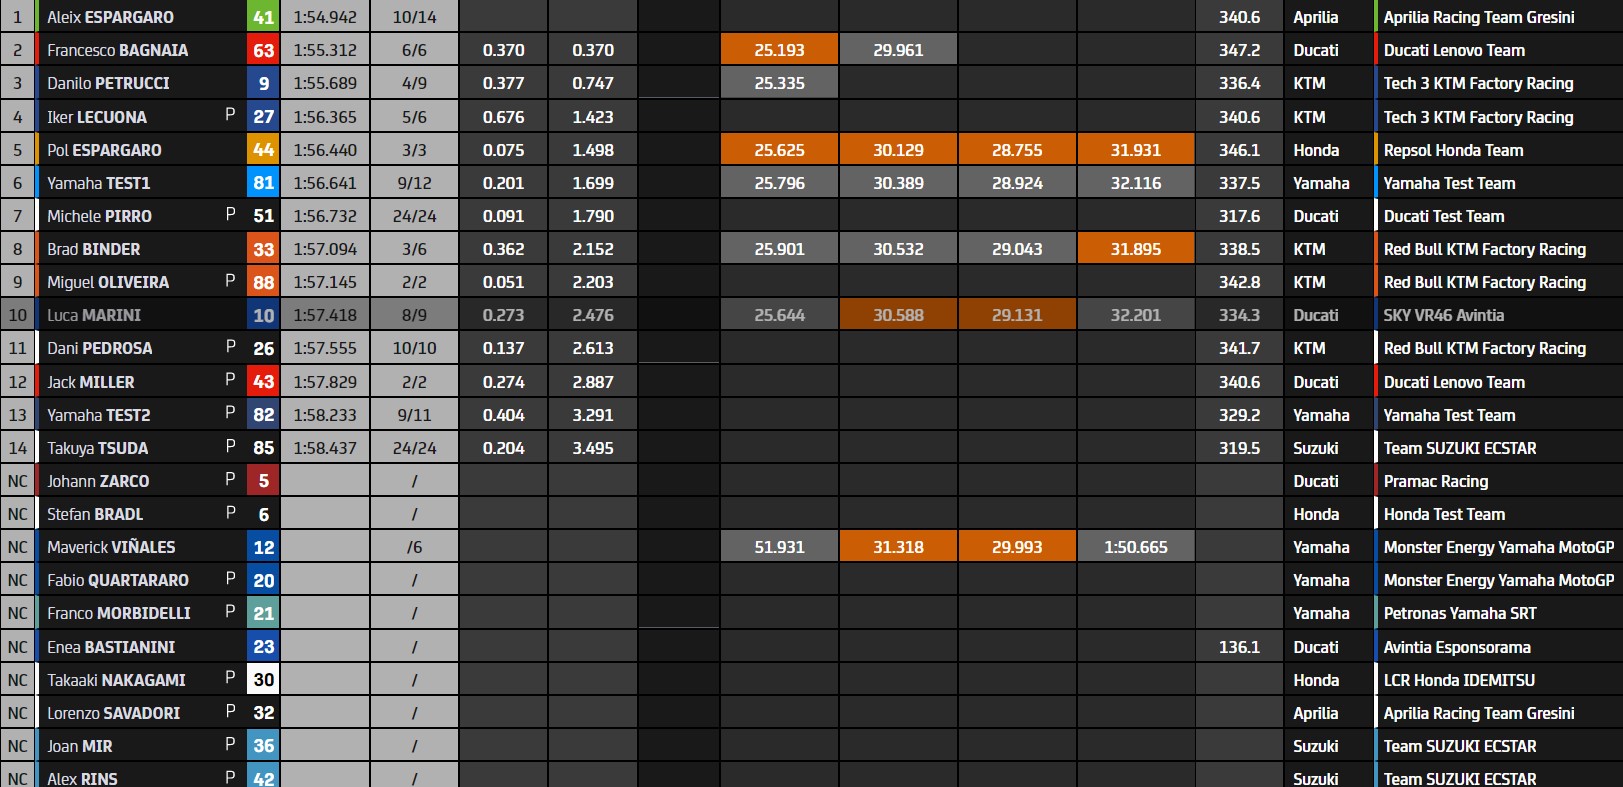
Task: Click orange sector time 31.895
Action: coord(1136,249)
